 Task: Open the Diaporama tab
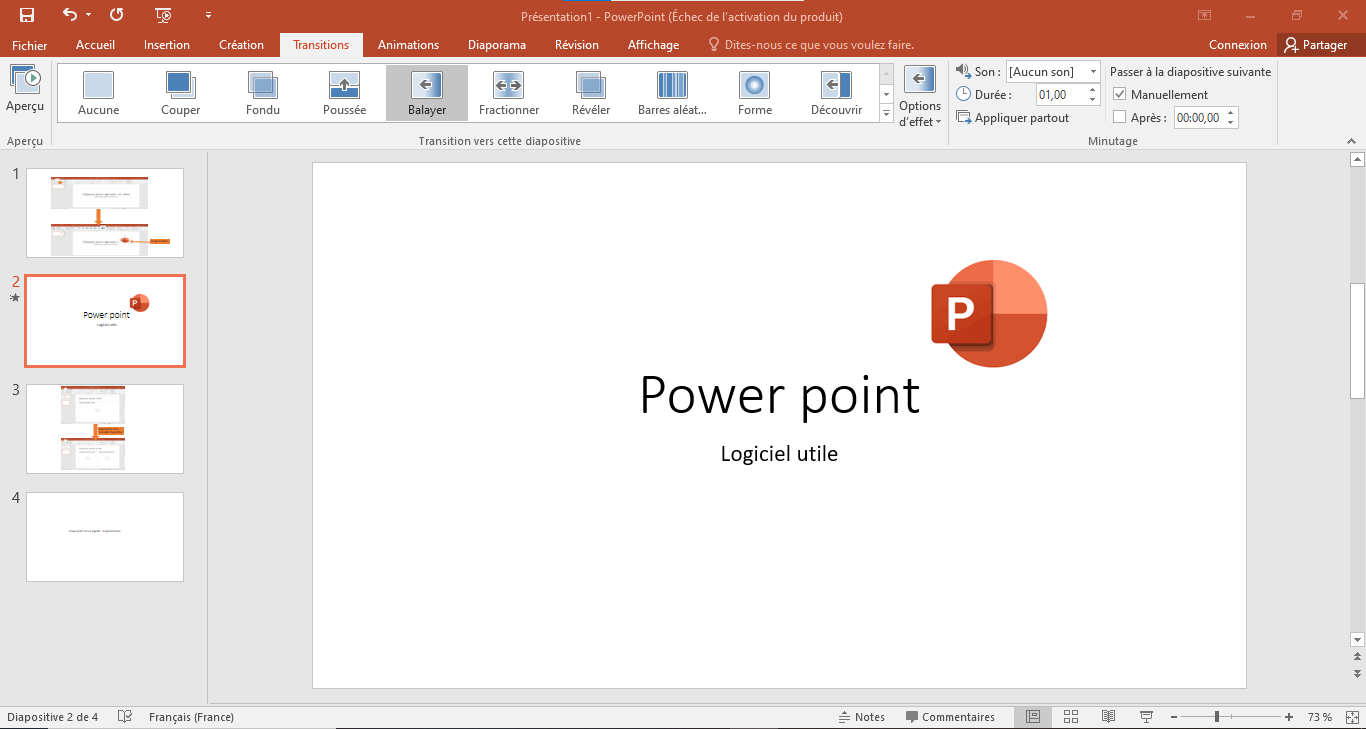497,45
